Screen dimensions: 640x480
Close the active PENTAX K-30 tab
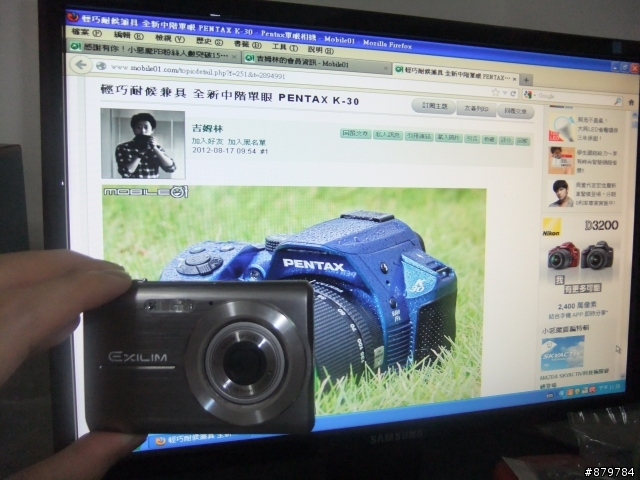point(514,78)
